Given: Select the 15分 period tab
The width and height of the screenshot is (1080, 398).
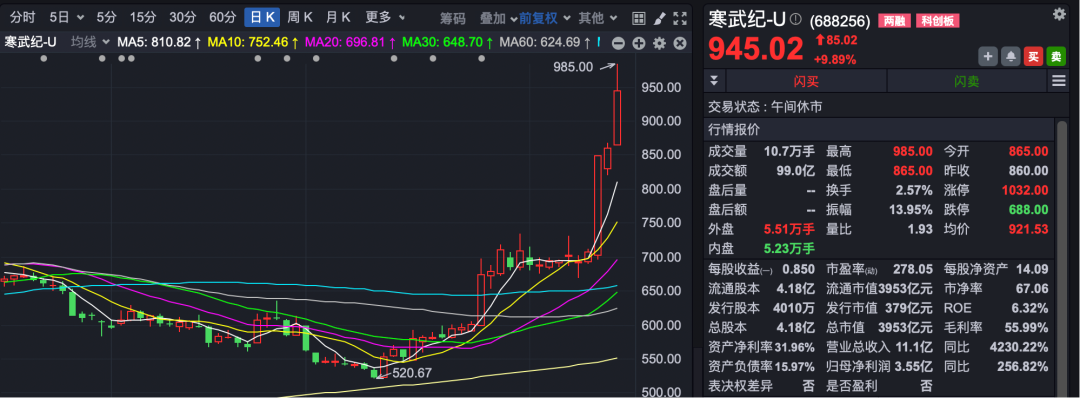Looking at the screenshot, I should [143, 18].
